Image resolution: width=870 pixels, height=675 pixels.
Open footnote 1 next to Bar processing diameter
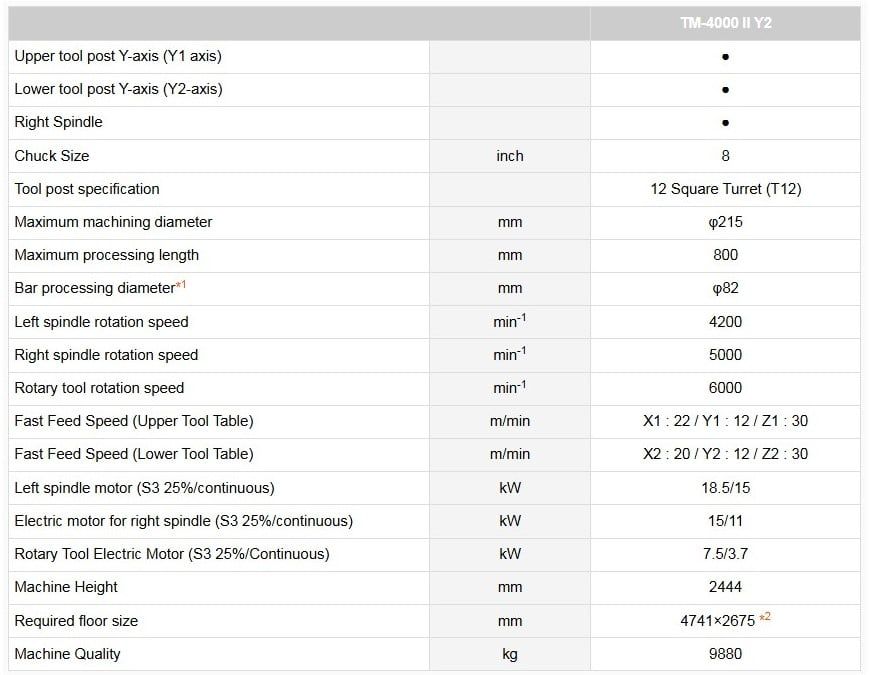pos(181,286)
